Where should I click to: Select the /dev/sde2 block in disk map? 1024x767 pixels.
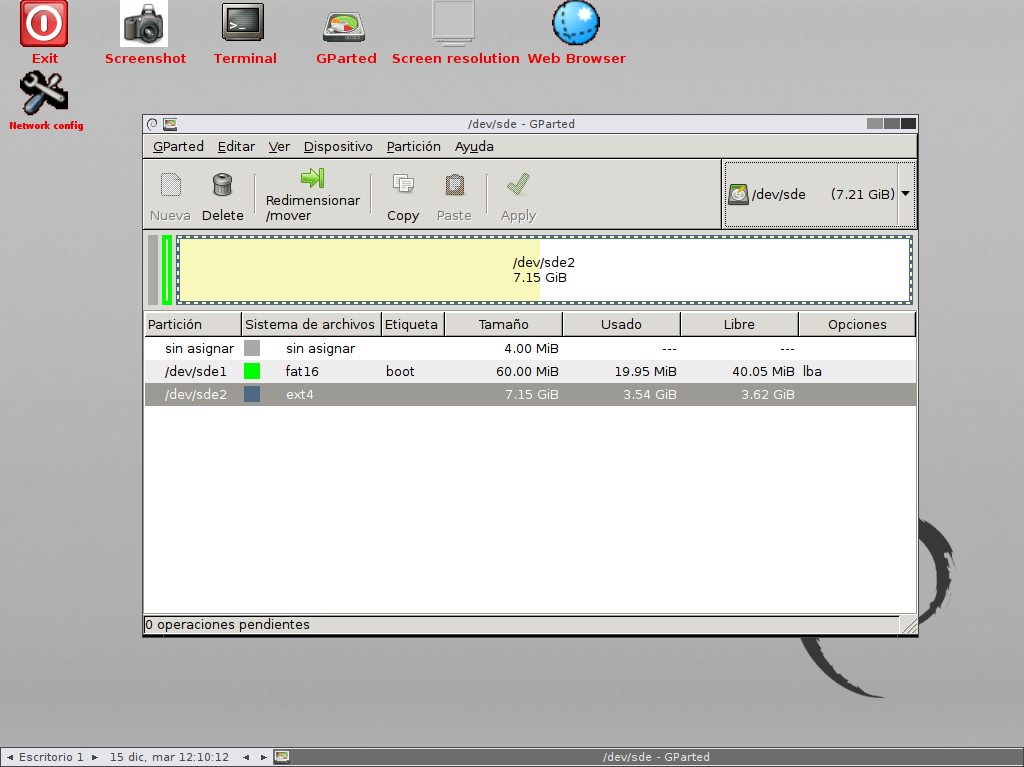tap(544, 270)
